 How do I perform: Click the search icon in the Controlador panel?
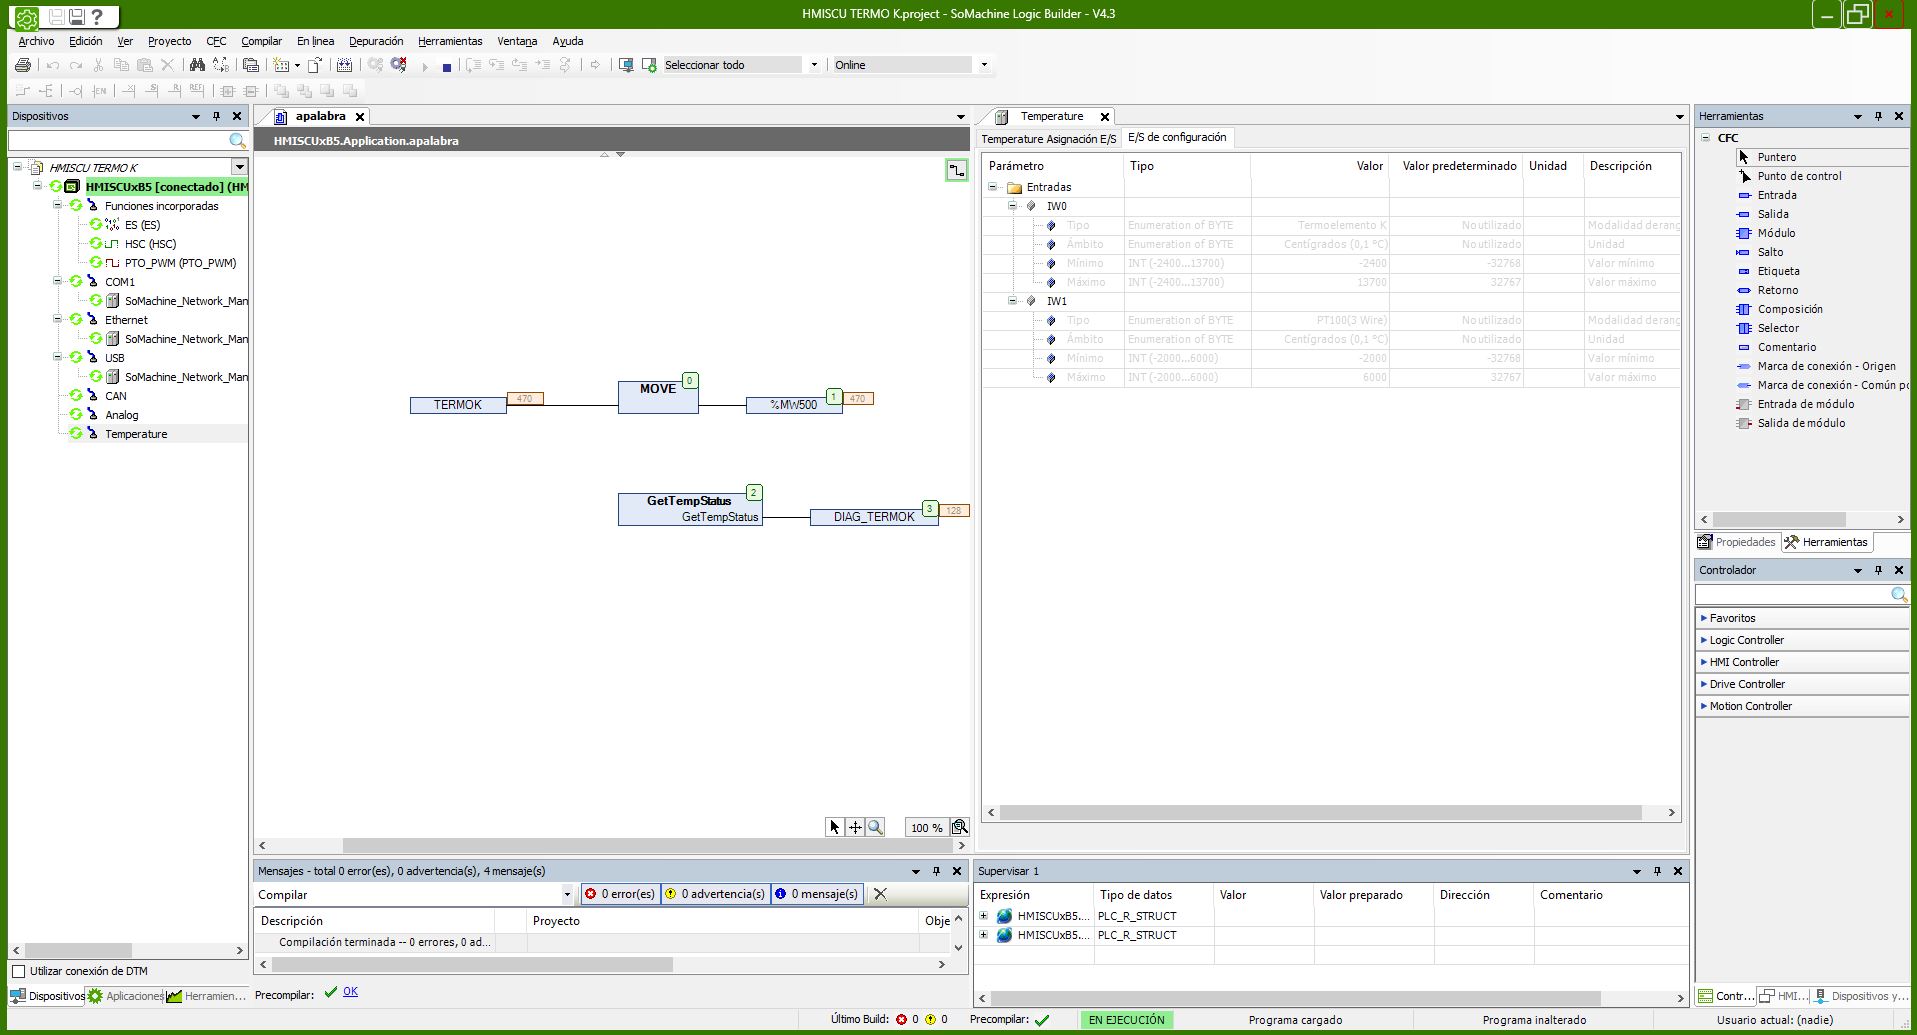point(1899,595)
